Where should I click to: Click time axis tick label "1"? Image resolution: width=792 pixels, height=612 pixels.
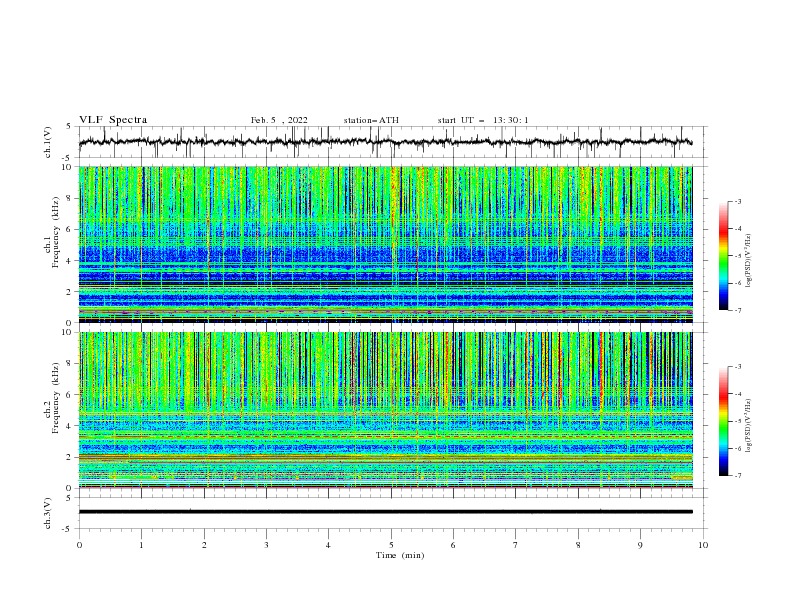[142, 545]
